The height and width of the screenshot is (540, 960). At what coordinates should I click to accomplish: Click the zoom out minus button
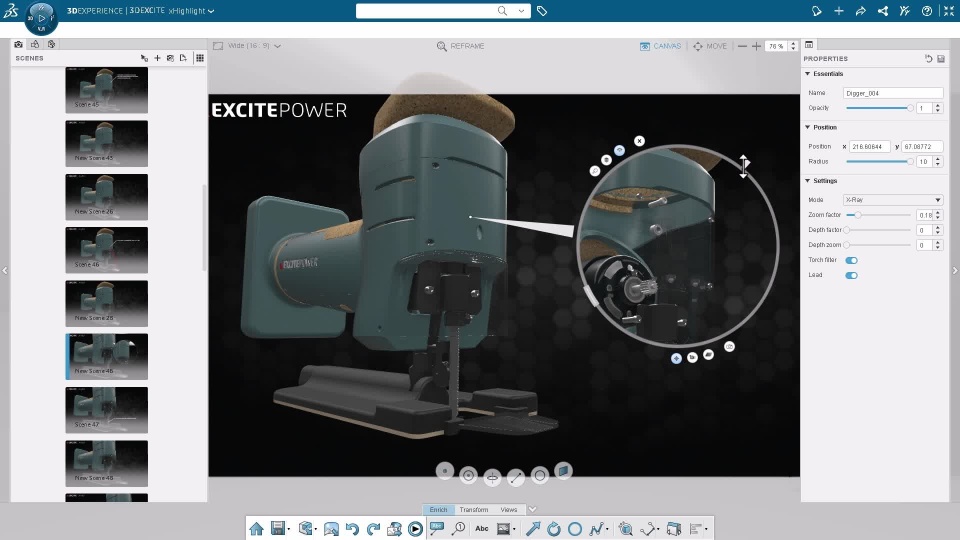[x=742, y=46]
